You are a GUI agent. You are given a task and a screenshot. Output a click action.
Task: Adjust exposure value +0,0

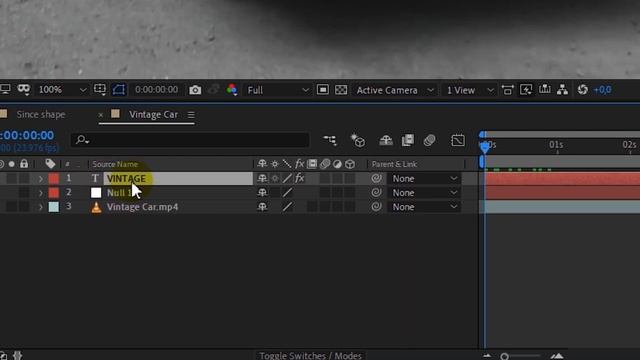pos(602,90)
